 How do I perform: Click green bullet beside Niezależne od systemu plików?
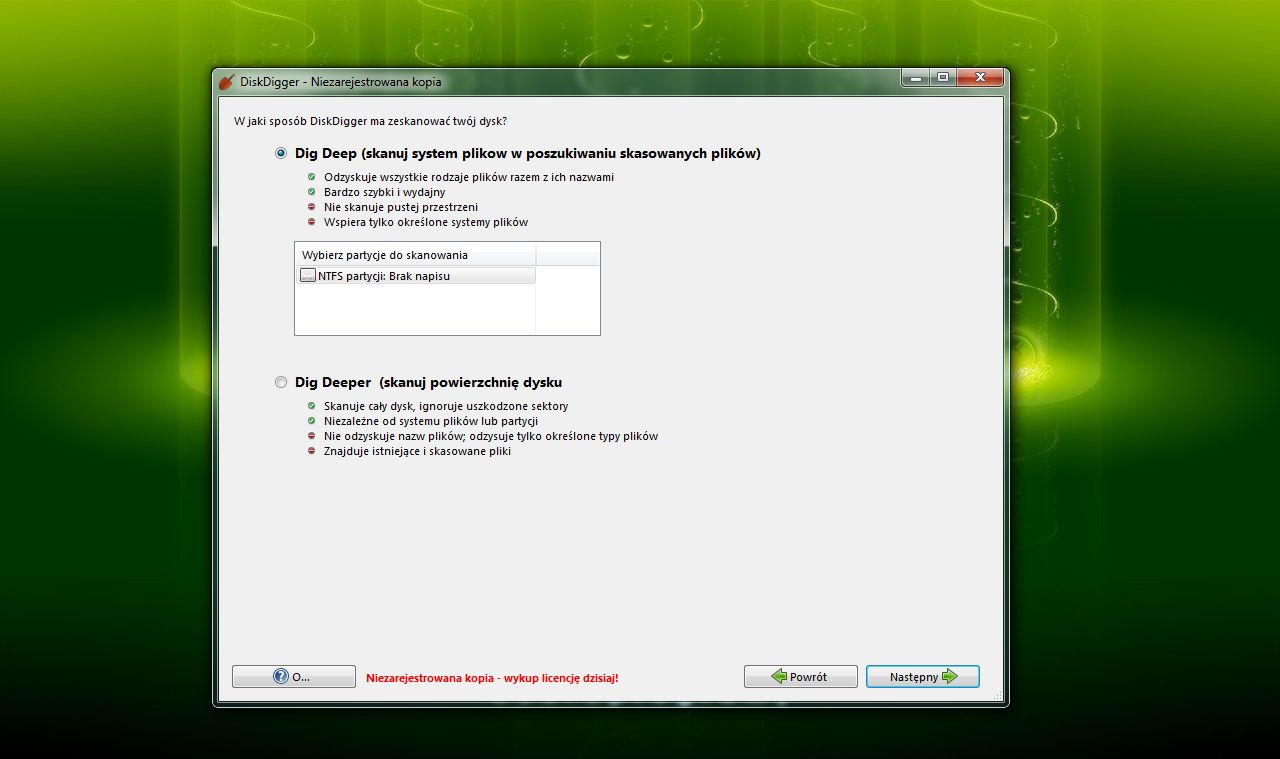point(311,421)
